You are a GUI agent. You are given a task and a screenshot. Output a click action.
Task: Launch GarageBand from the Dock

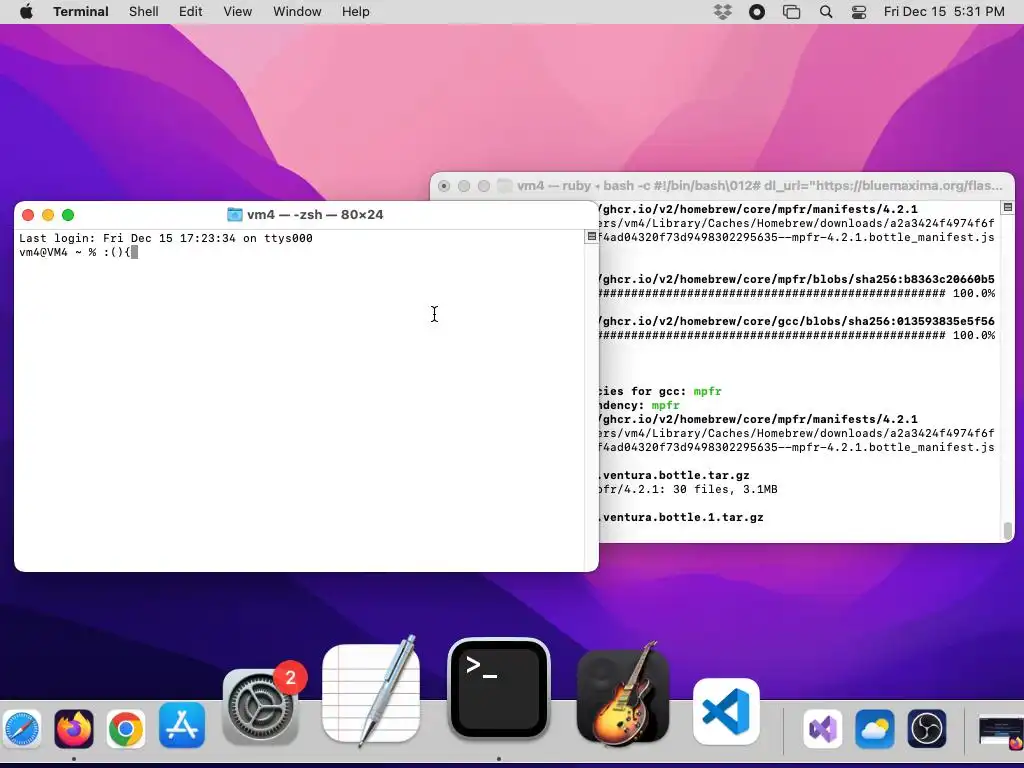[623, 696]
